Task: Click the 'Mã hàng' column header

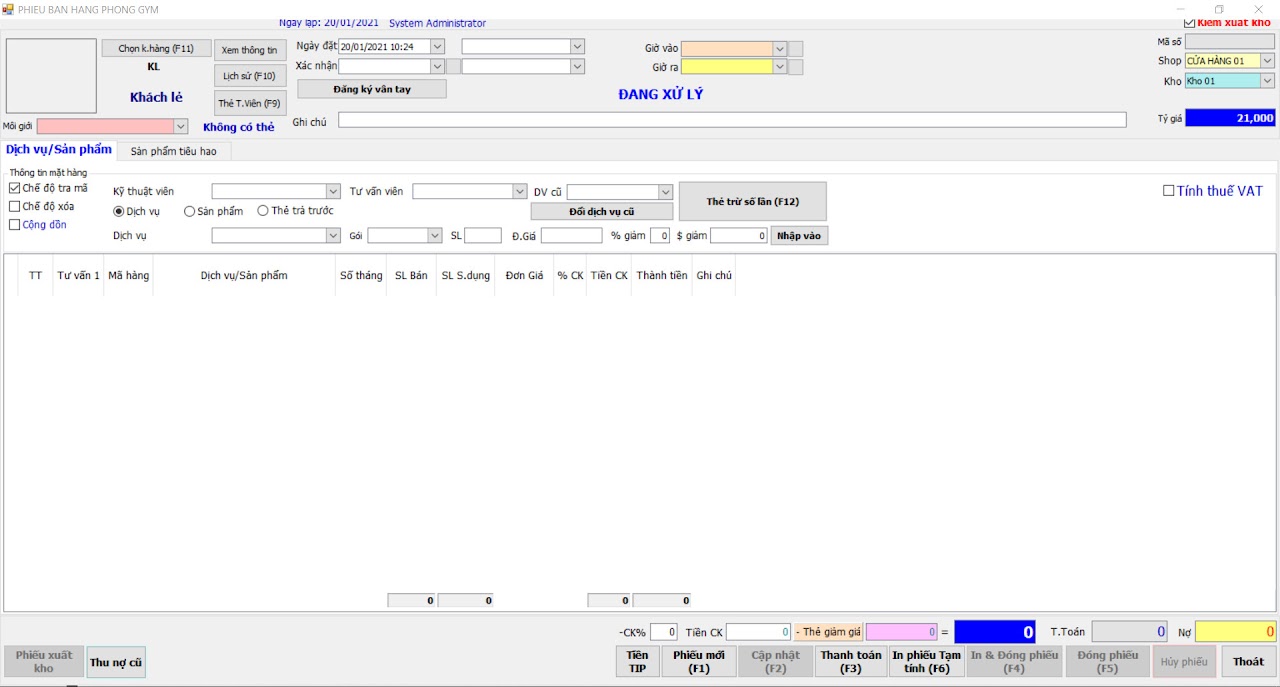Action: pyautogui.click(x=129, y=276)
